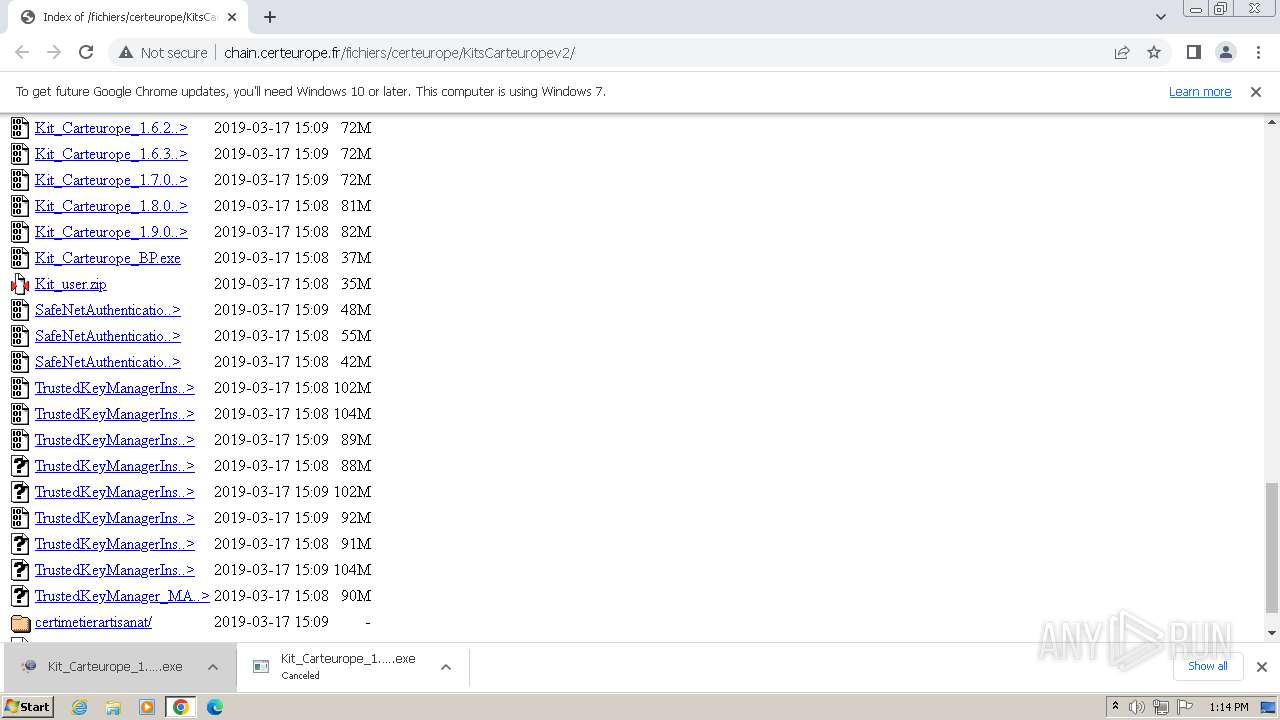1280x720 pixels.
Task: Select the Index of /fichiers tab
Action: pos(130,17)
